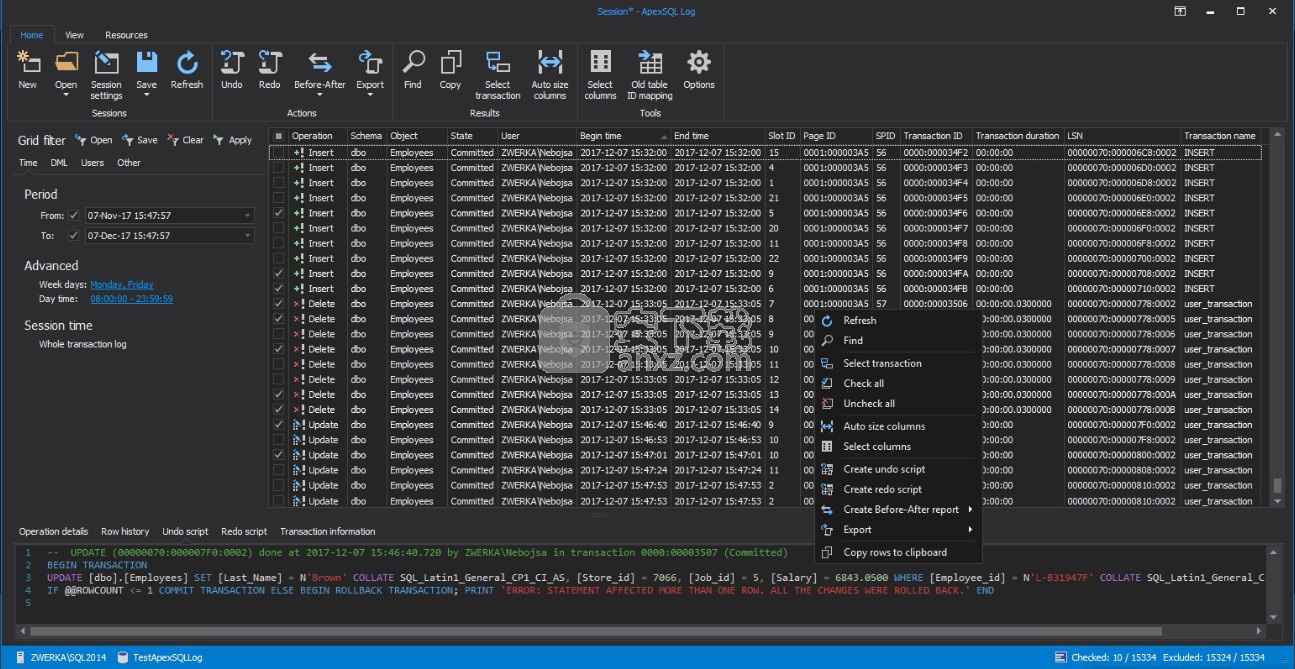Expand the Before-After dropdown arrow

[x=320, y=97]
